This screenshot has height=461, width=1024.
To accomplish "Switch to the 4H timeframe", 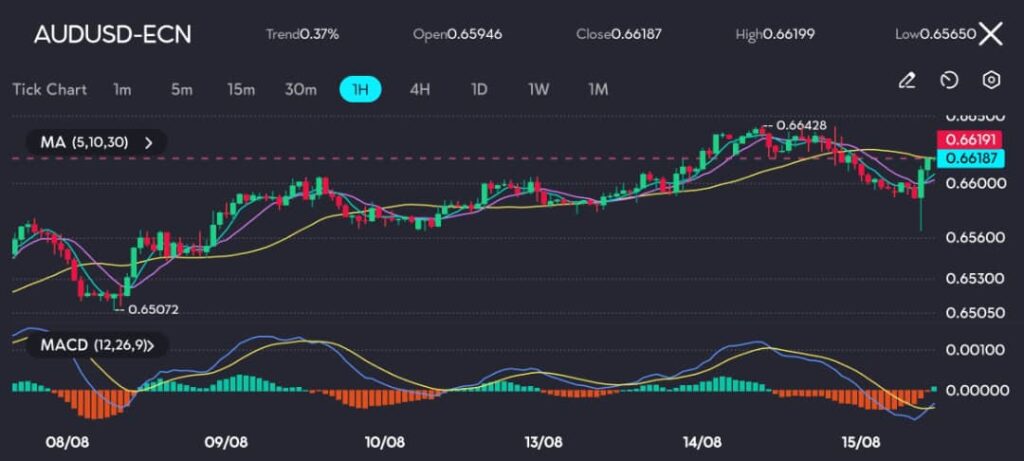I will (420, 89).
